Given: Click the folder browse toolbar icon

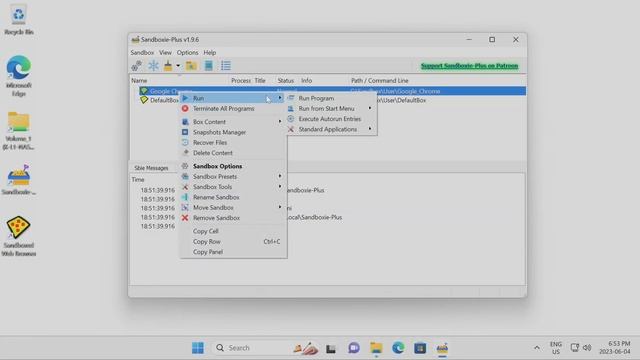Looking at the screenshot, I should pyautogui.click(x=191, y=65).
